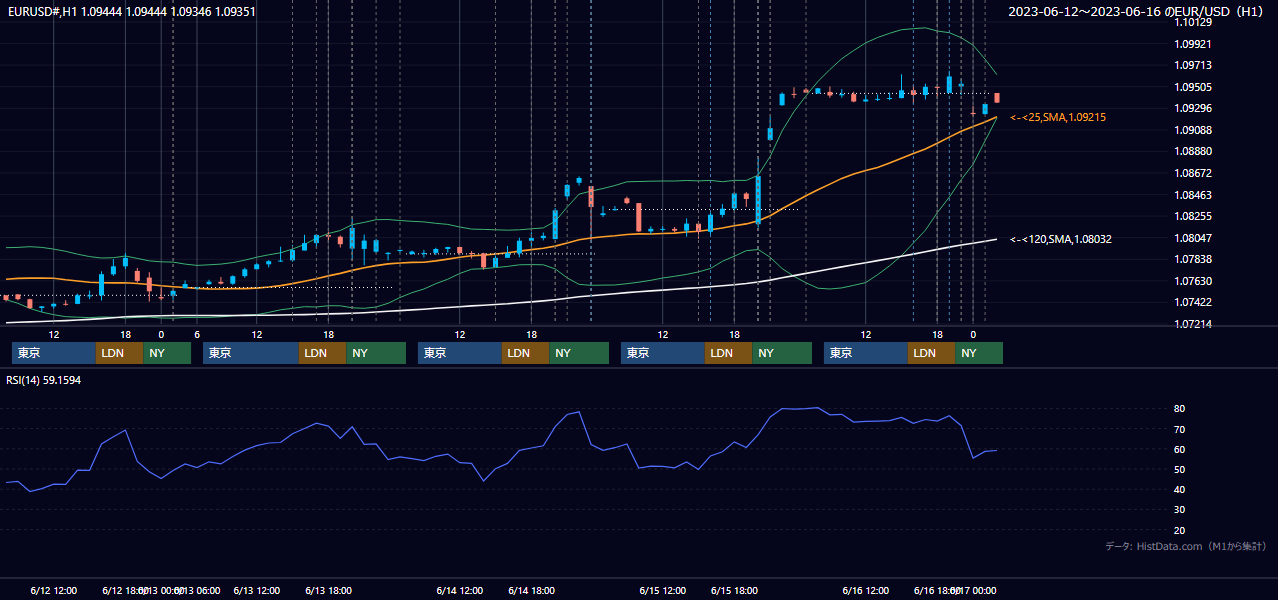Click the 1.09505 price axis label
The image size is (1278, 600).
pos(1194,87)
